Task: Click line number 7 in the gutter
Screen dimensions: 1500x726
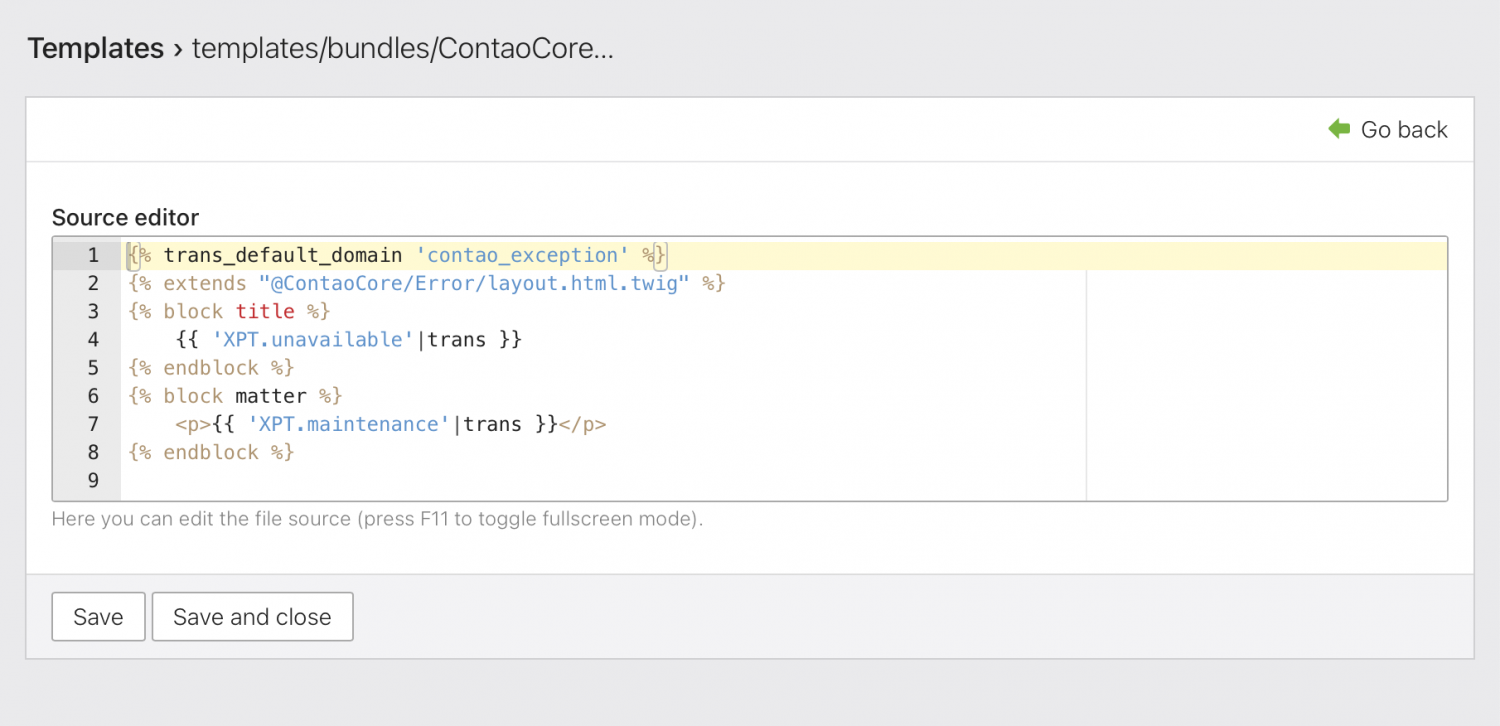Action: (93, 424)
